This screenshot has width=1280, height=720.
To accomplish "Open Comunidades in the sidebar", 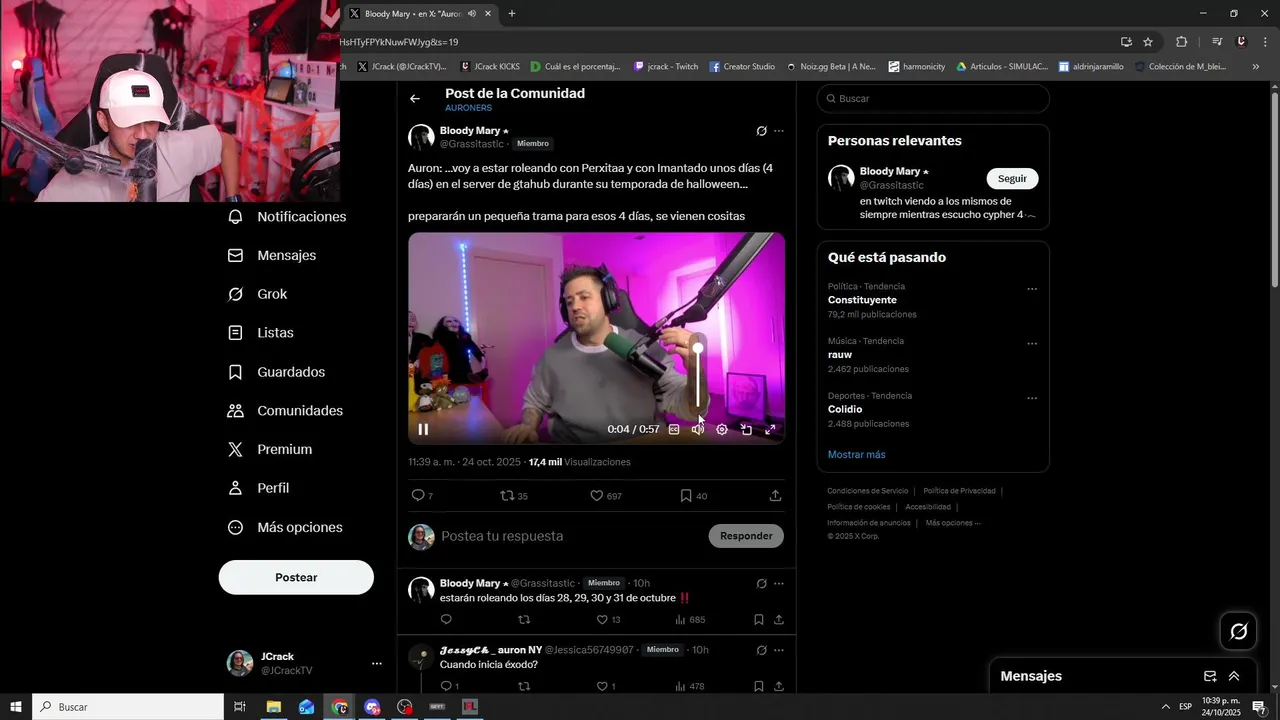I will coord(285,411).
